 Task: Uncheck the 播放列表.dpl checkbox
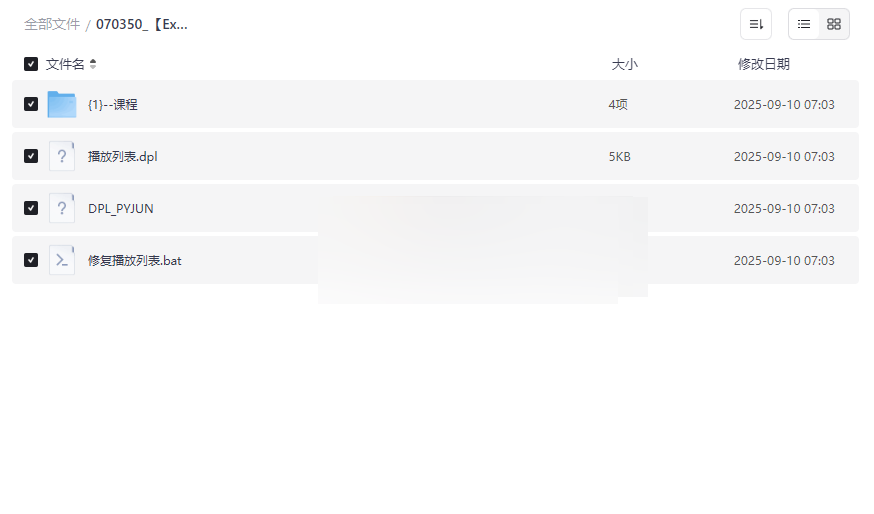pos(31,156)
